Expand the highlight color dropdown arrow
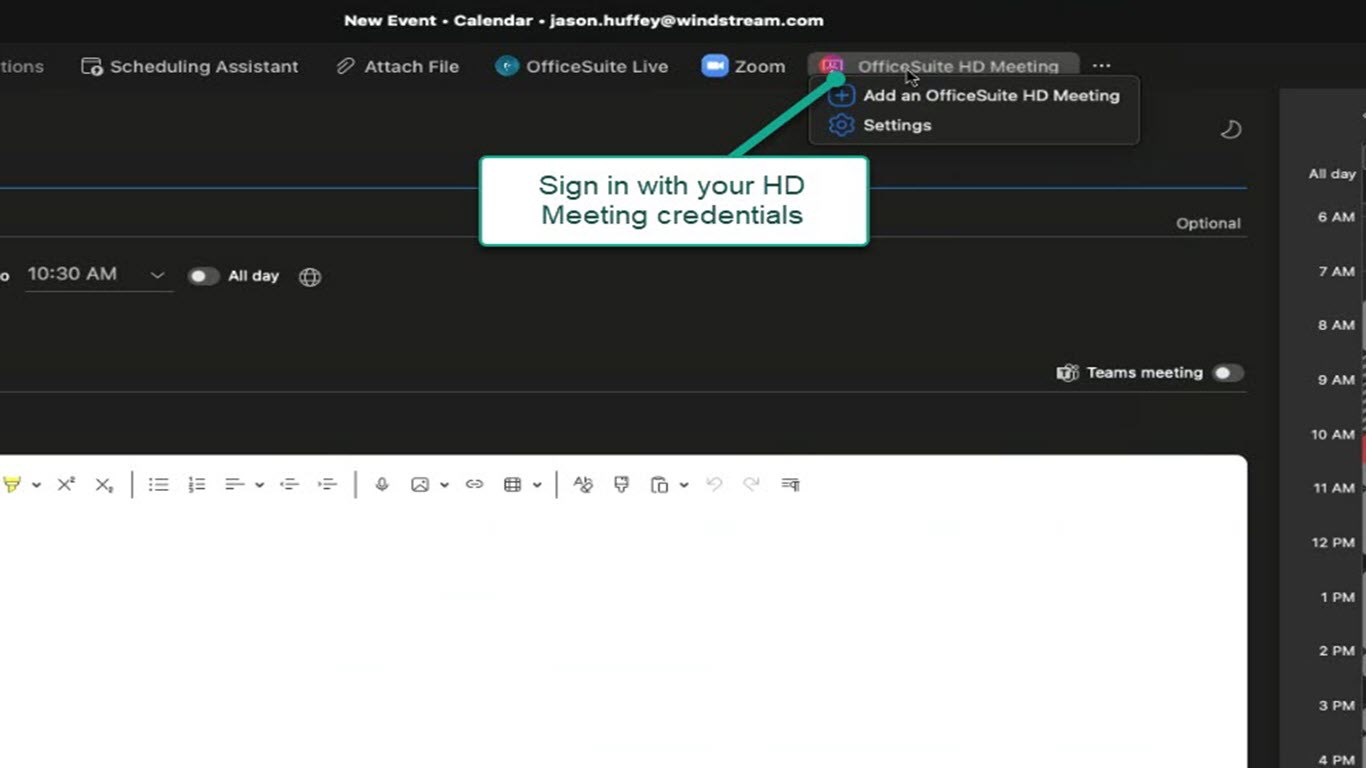The image size is (1366, 768). click(x=36, y=485)
